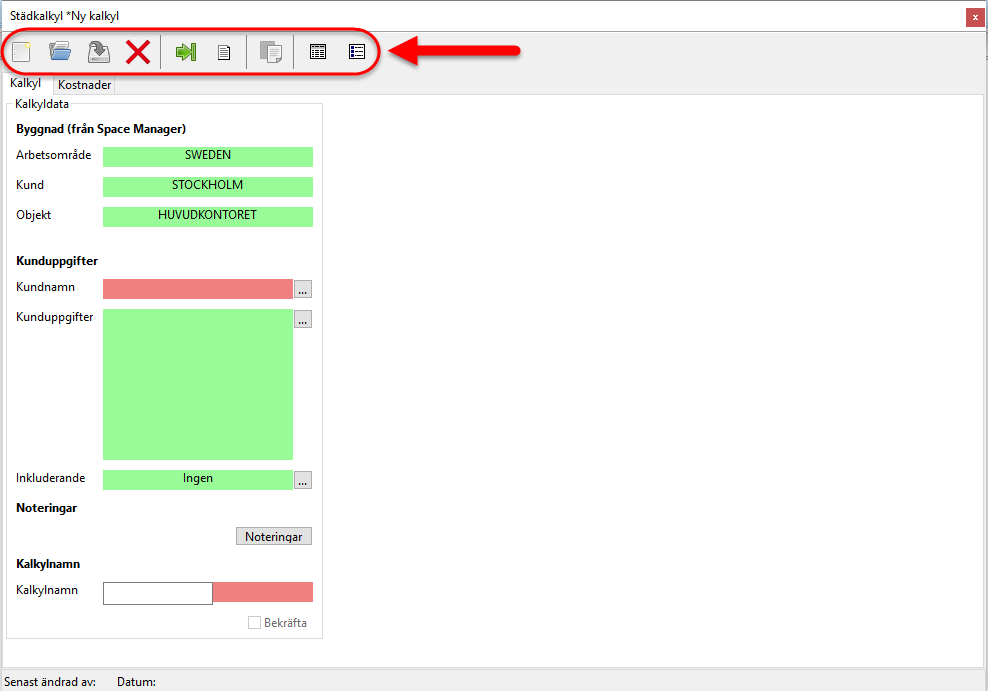Select the Kalkyl tab
This screenshot has height=691, width=988.
(25, 84)
